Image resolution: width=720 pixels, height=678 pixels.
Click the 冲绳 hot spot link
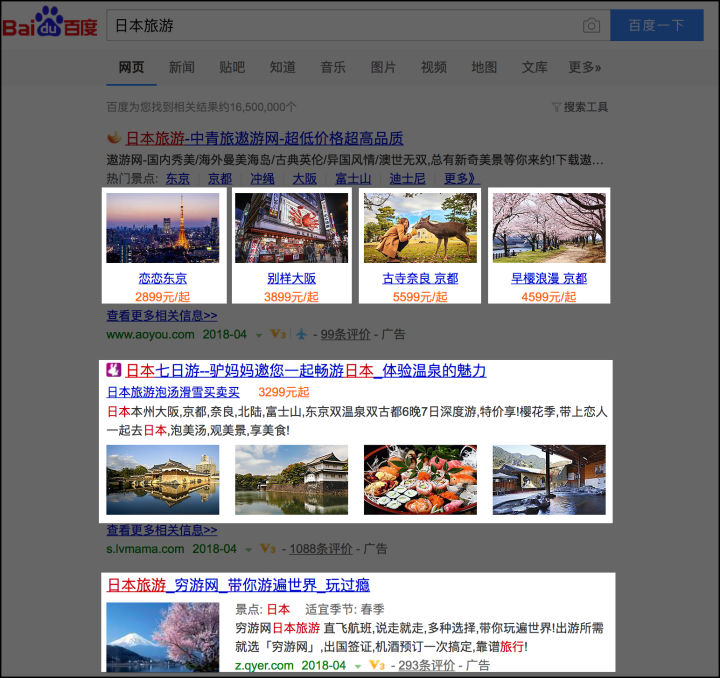click(262, 178)
